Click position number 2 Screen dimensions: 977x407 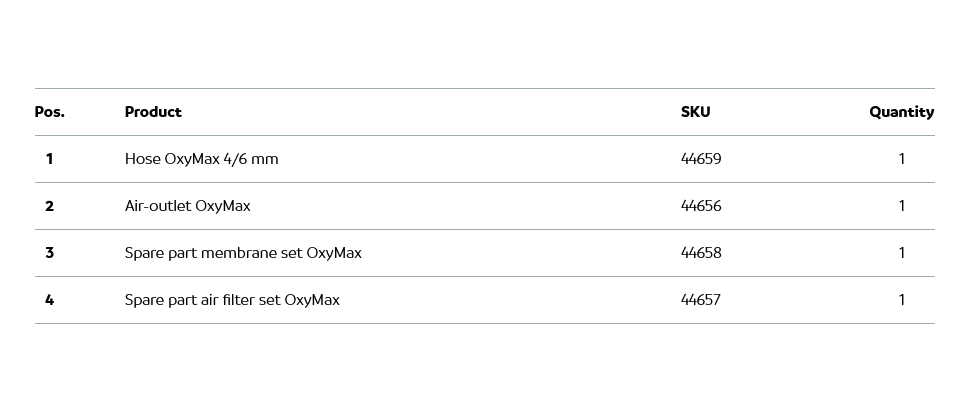pos(49,206)
